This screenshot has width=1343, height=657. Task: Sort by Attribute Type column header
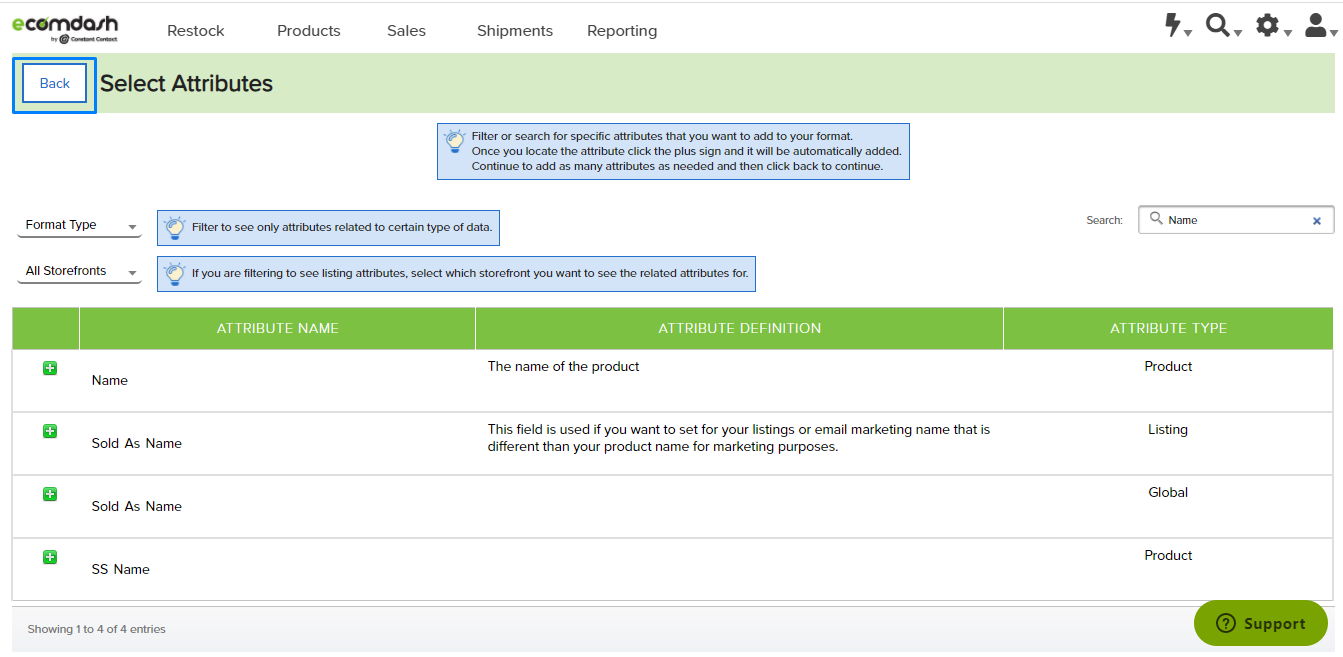pos(1168,328)
